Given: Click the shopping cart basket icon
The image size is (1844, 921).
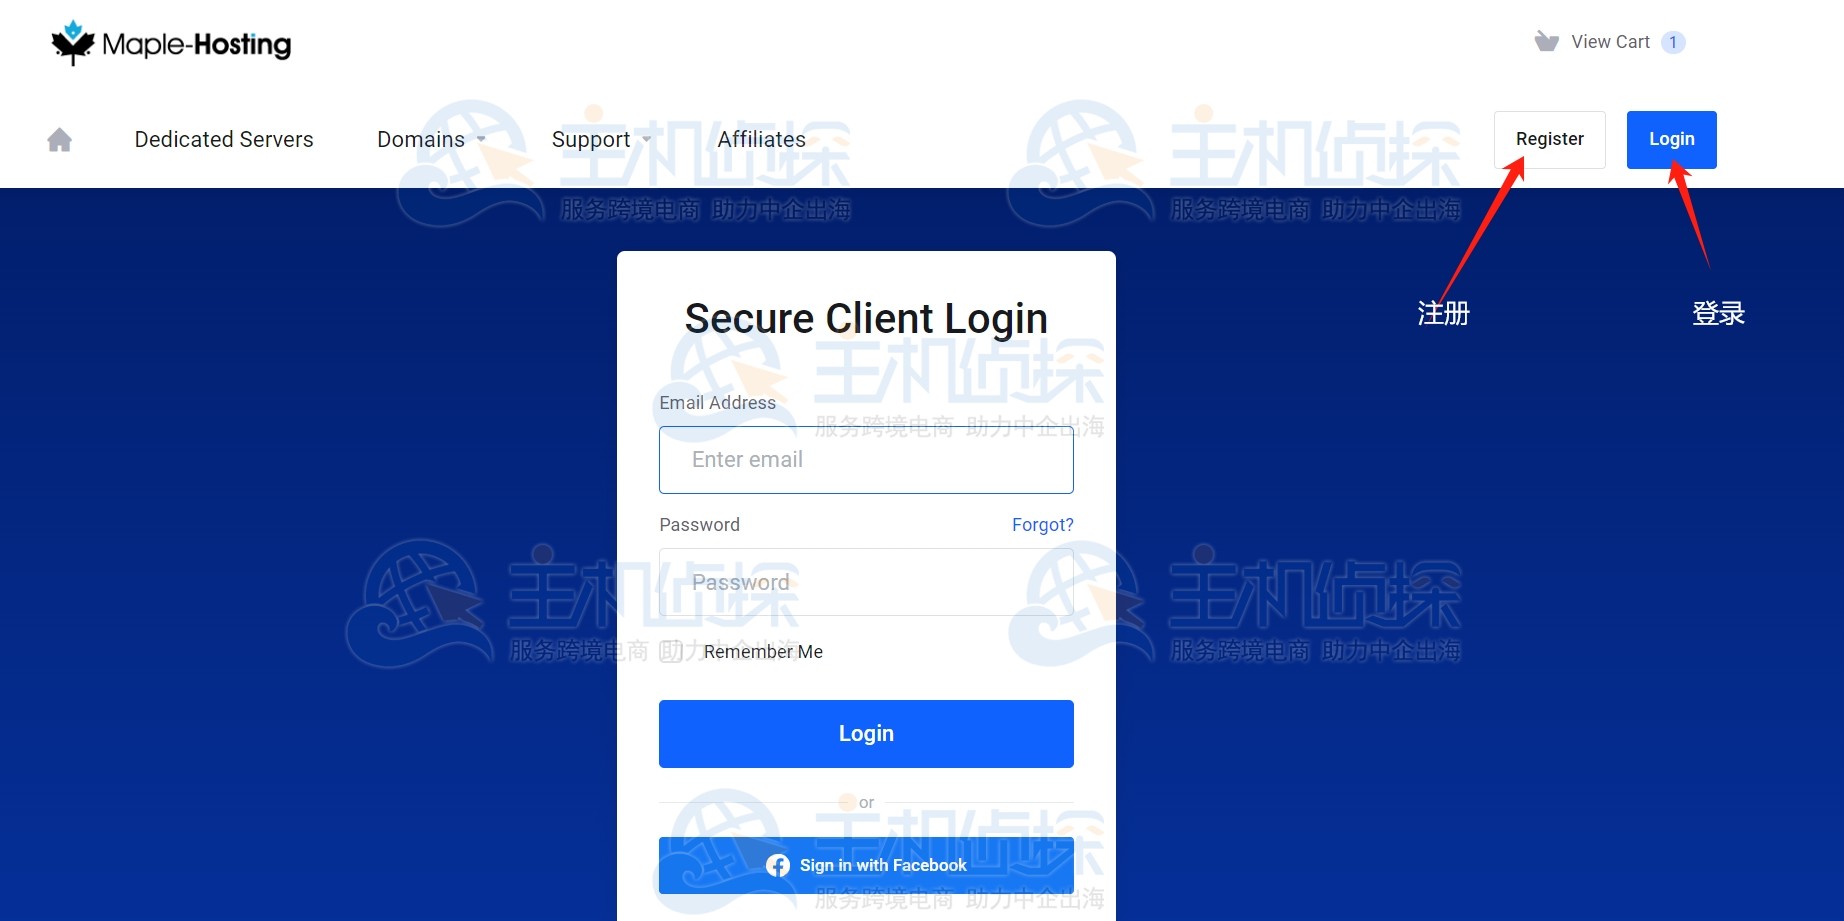Looking at the screenshot, I should click(x=1546, y=41).
